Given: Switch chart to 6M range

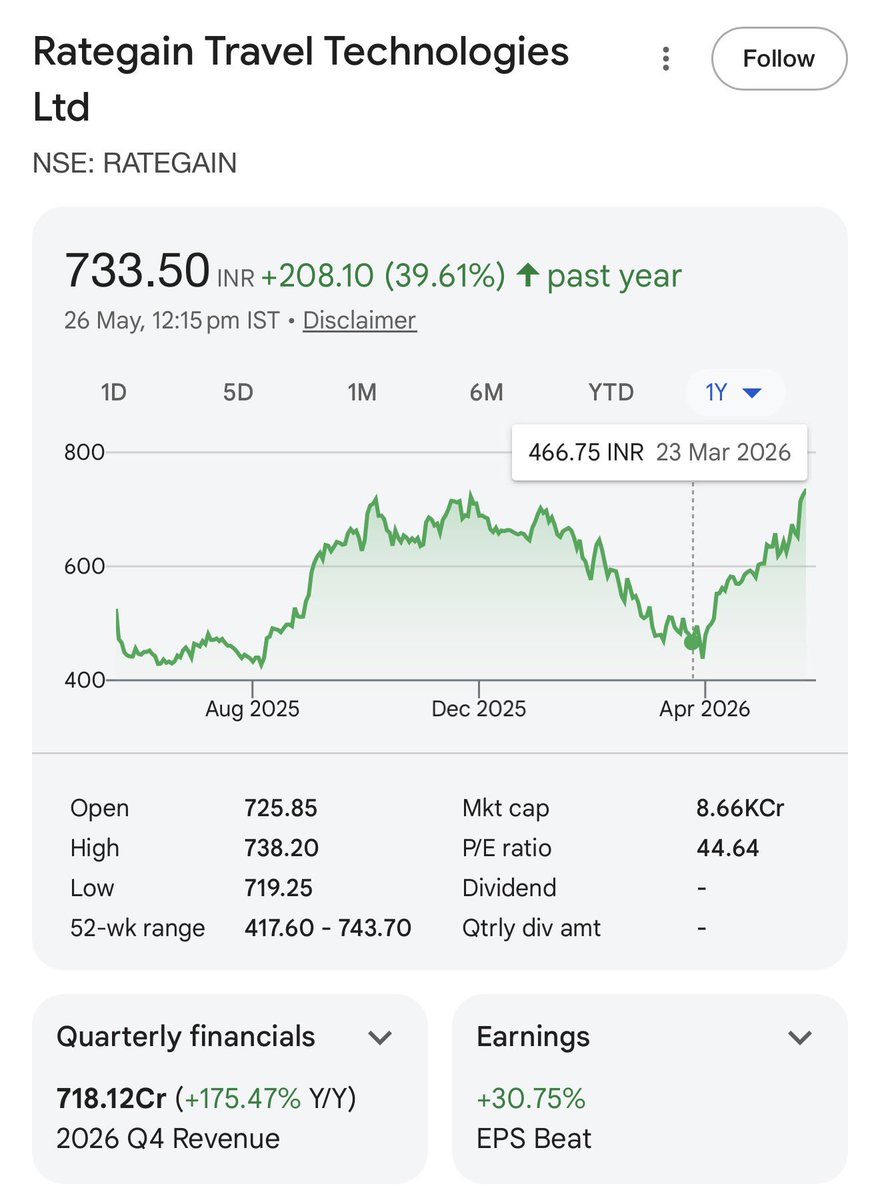Looking at the screenshot, I should tap(486, 392).
